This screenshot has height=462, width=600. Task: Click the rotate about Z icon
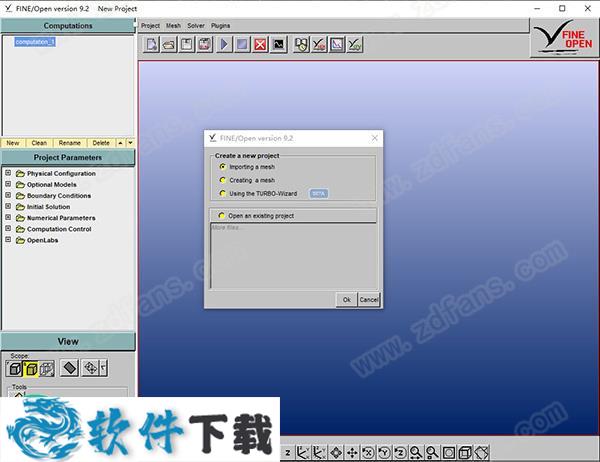point(400,453)
